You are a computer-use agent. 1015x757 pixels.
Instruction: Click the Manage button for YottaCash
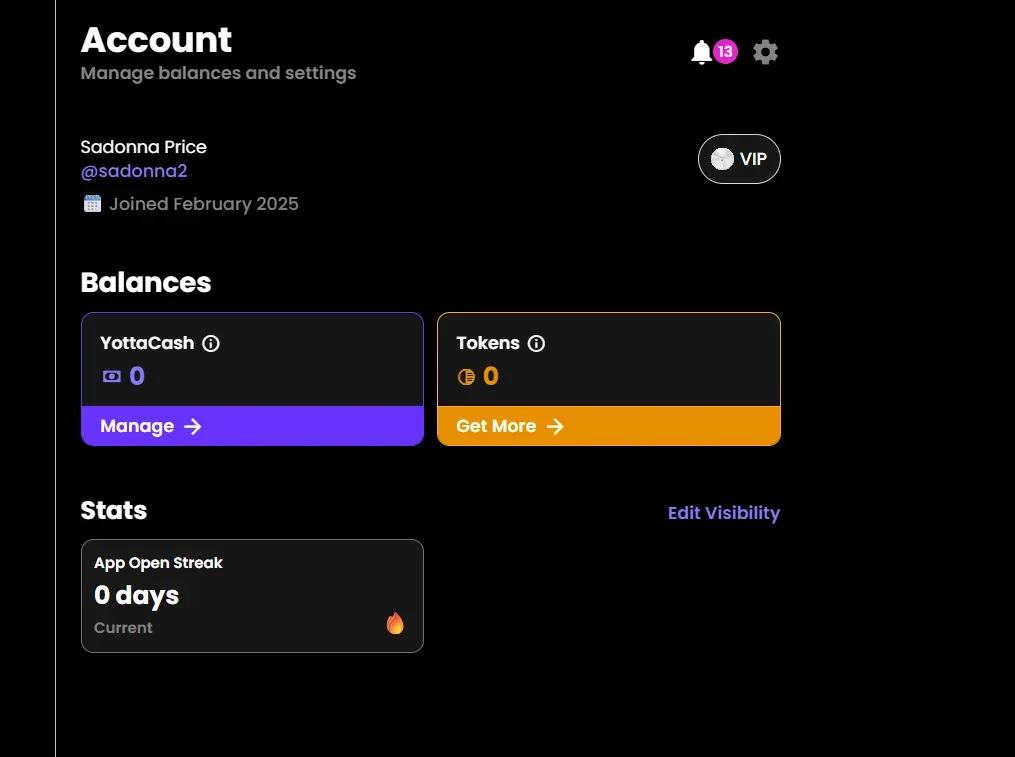coord(251,426)
